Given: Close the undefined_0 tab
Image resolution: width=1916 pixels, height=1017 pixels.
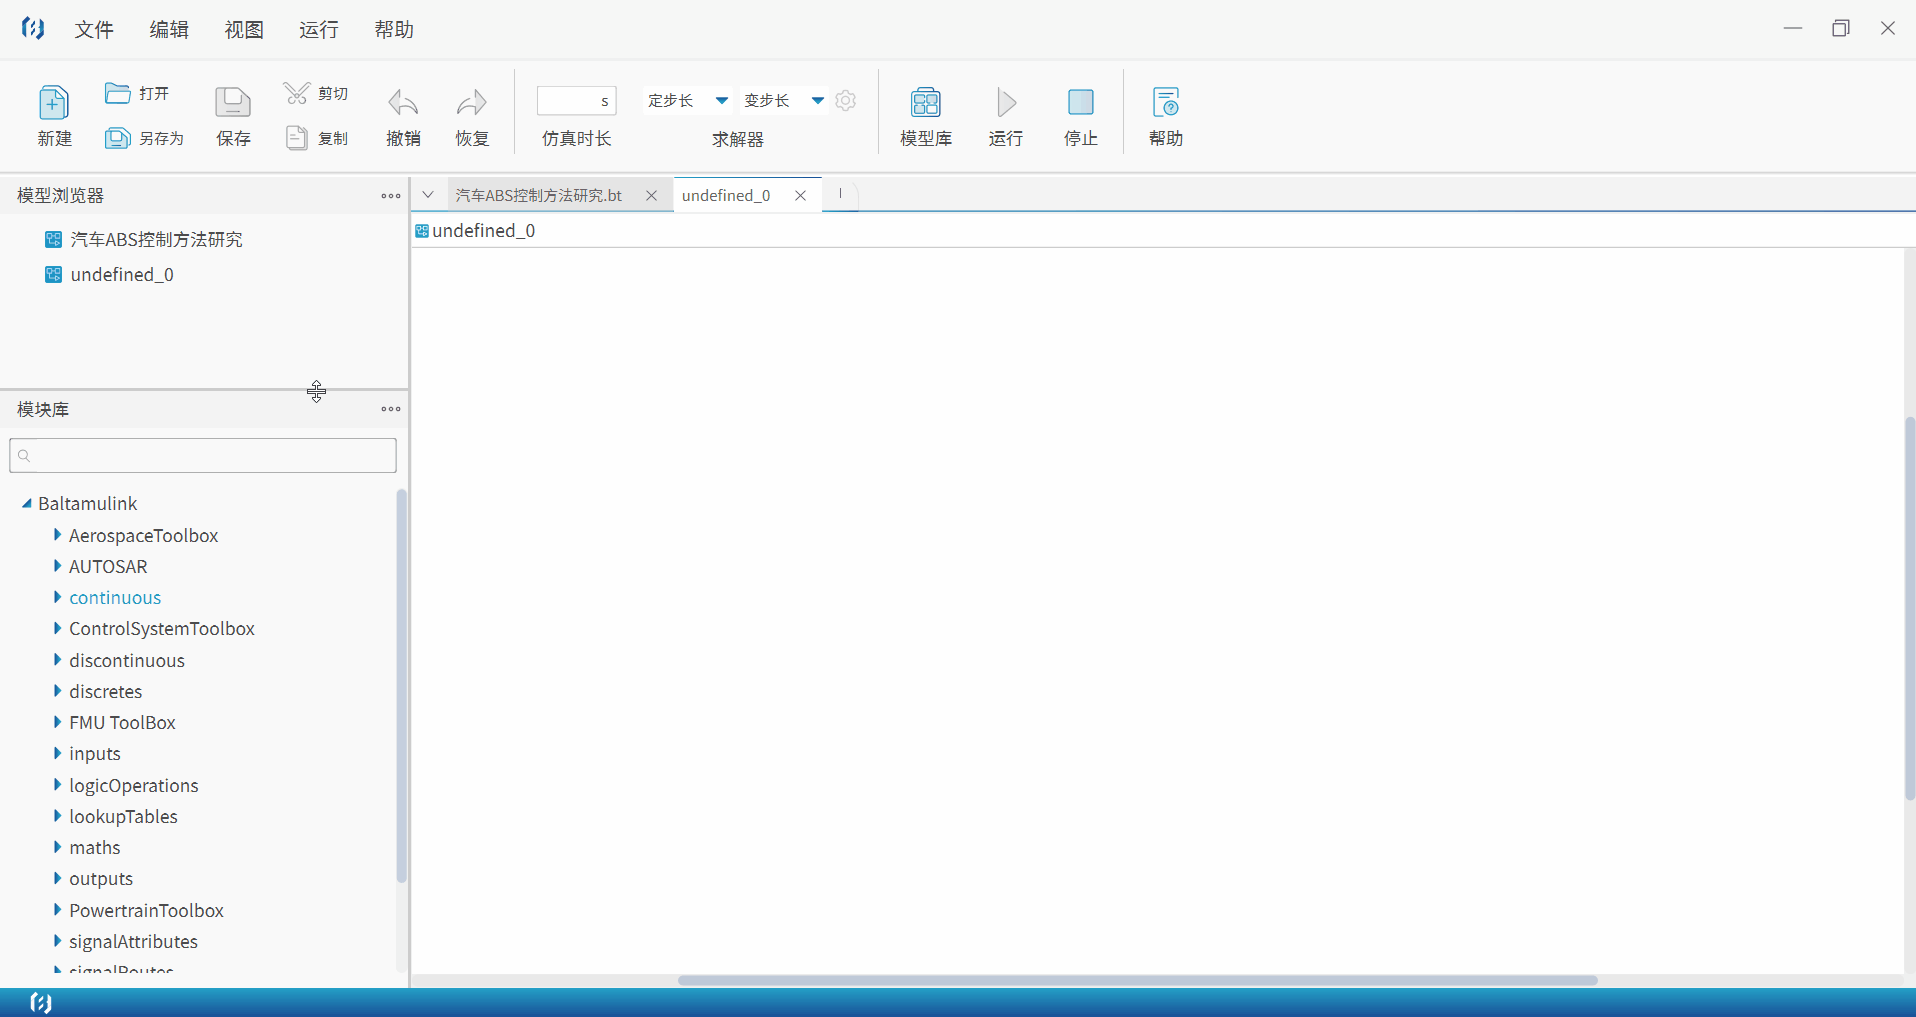Looking at the screenshot, I should click(800, 196).
